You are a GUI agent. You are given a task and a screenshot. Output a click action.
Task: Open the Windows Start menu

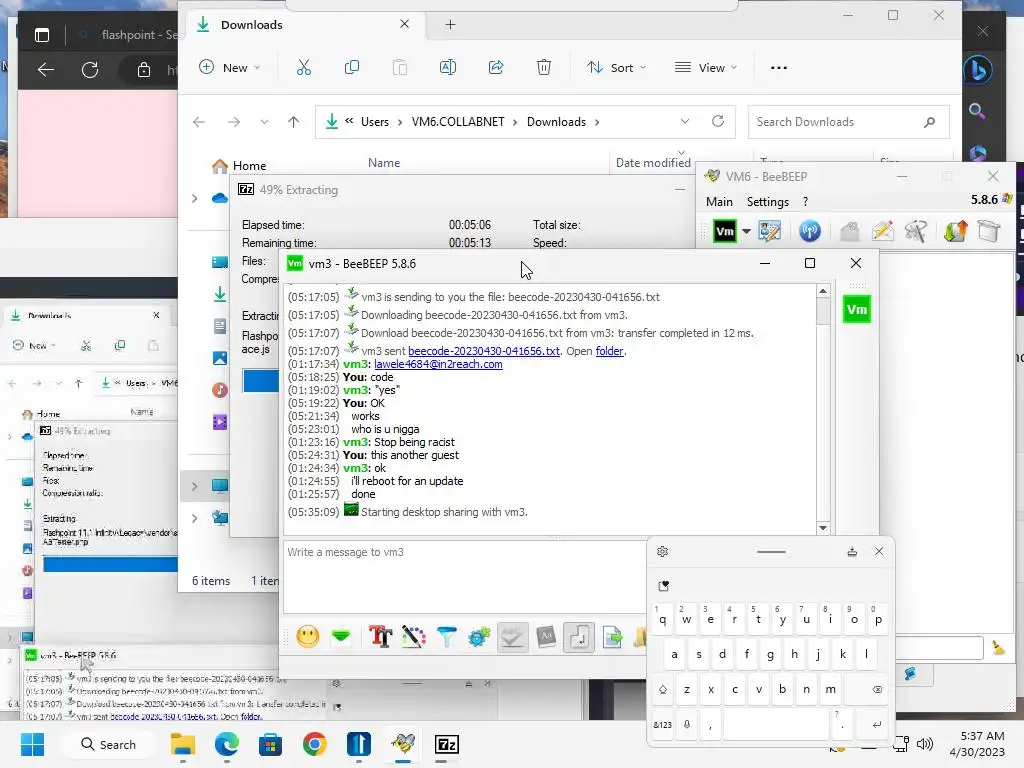(32, 744)
